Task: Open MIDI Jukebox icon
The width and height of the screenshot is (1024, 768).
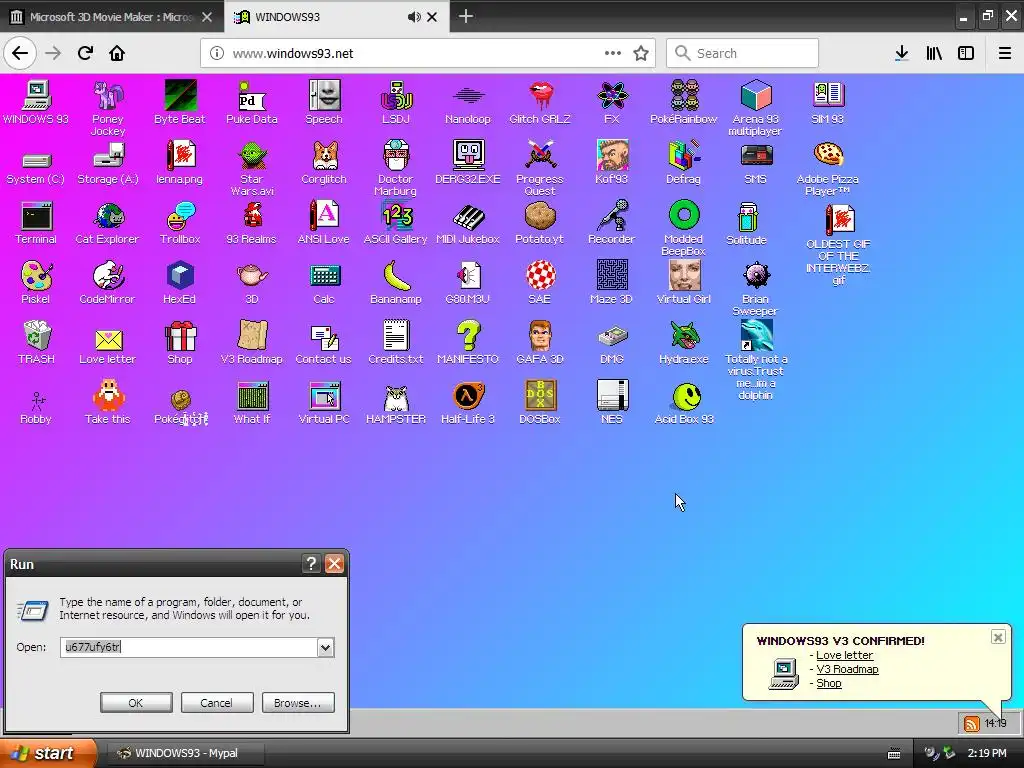Action: click(x=468, y=216)
